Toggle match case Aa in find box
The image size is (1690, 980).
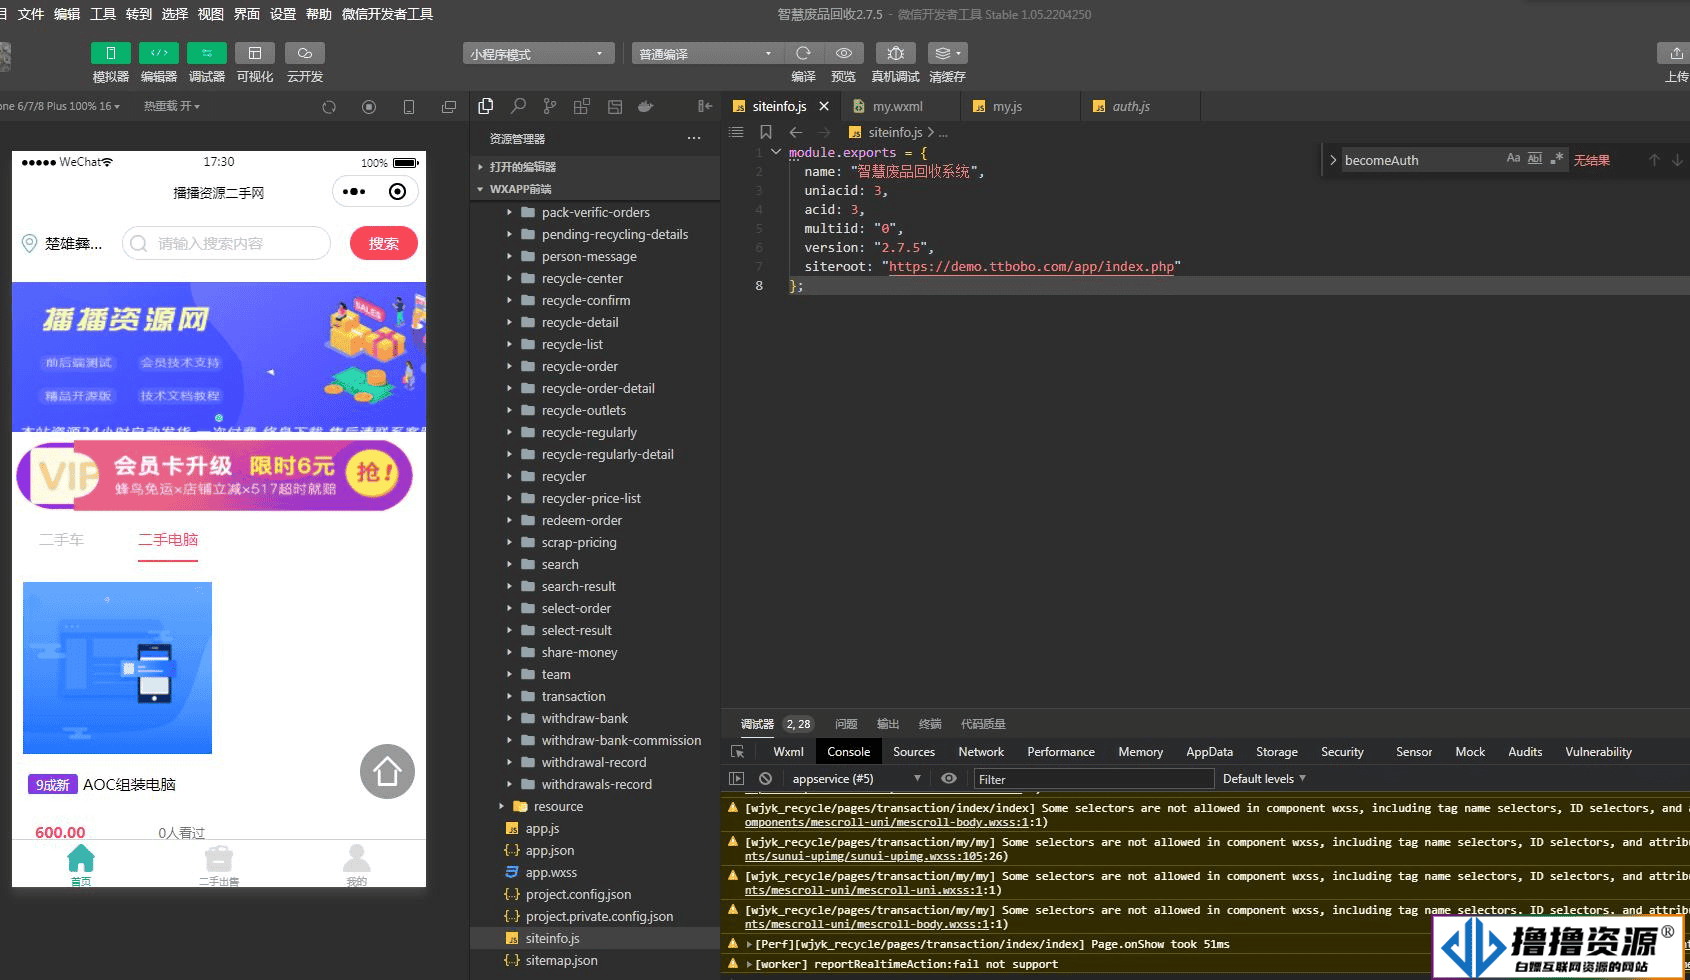click(x=1513, y=159)
